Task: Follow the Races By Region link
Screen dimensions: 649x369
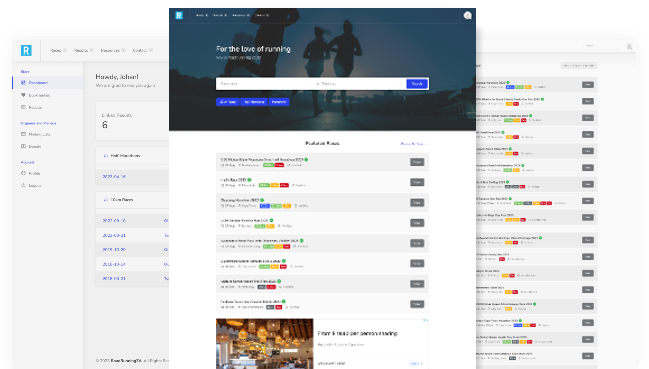Action: 414,144
